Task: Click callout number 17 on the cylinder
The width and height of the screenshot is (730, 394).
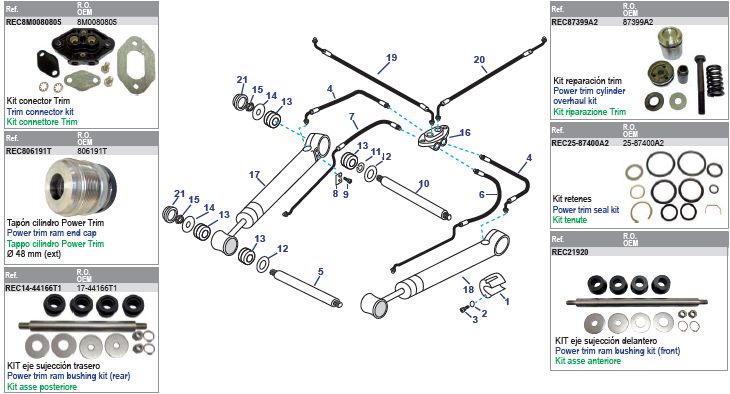Action: (254, 175)
